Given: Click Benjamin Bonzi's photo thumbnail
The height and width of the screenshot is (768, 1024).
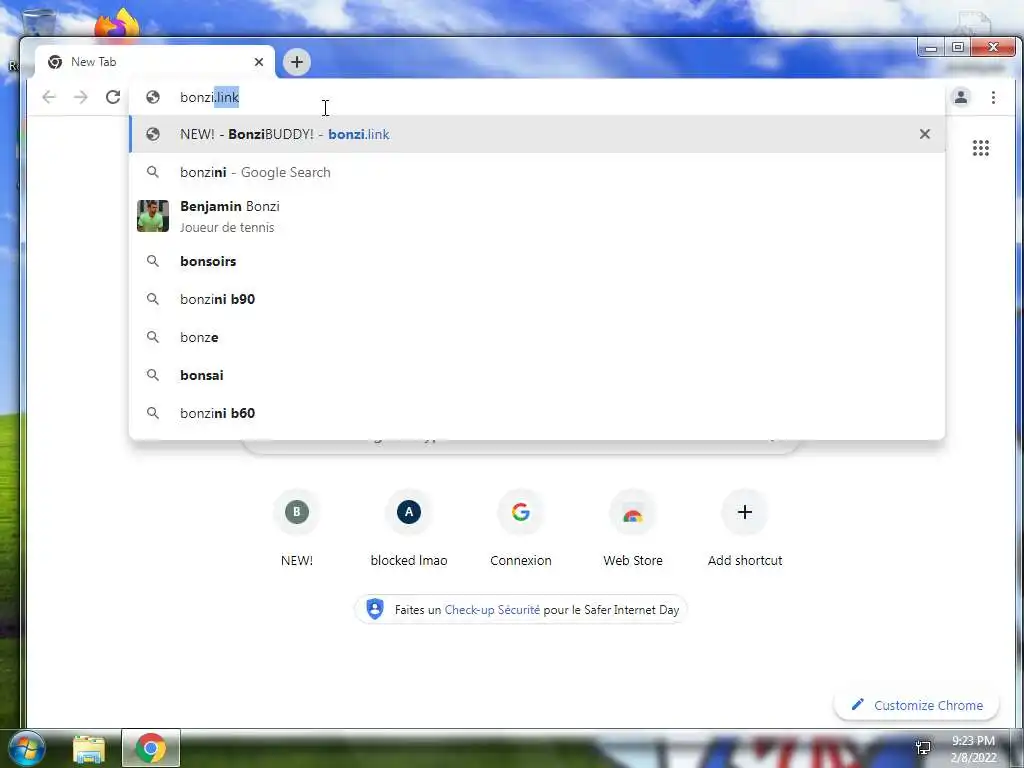Looking at the screenshot, I should click(x=153, y=216).
